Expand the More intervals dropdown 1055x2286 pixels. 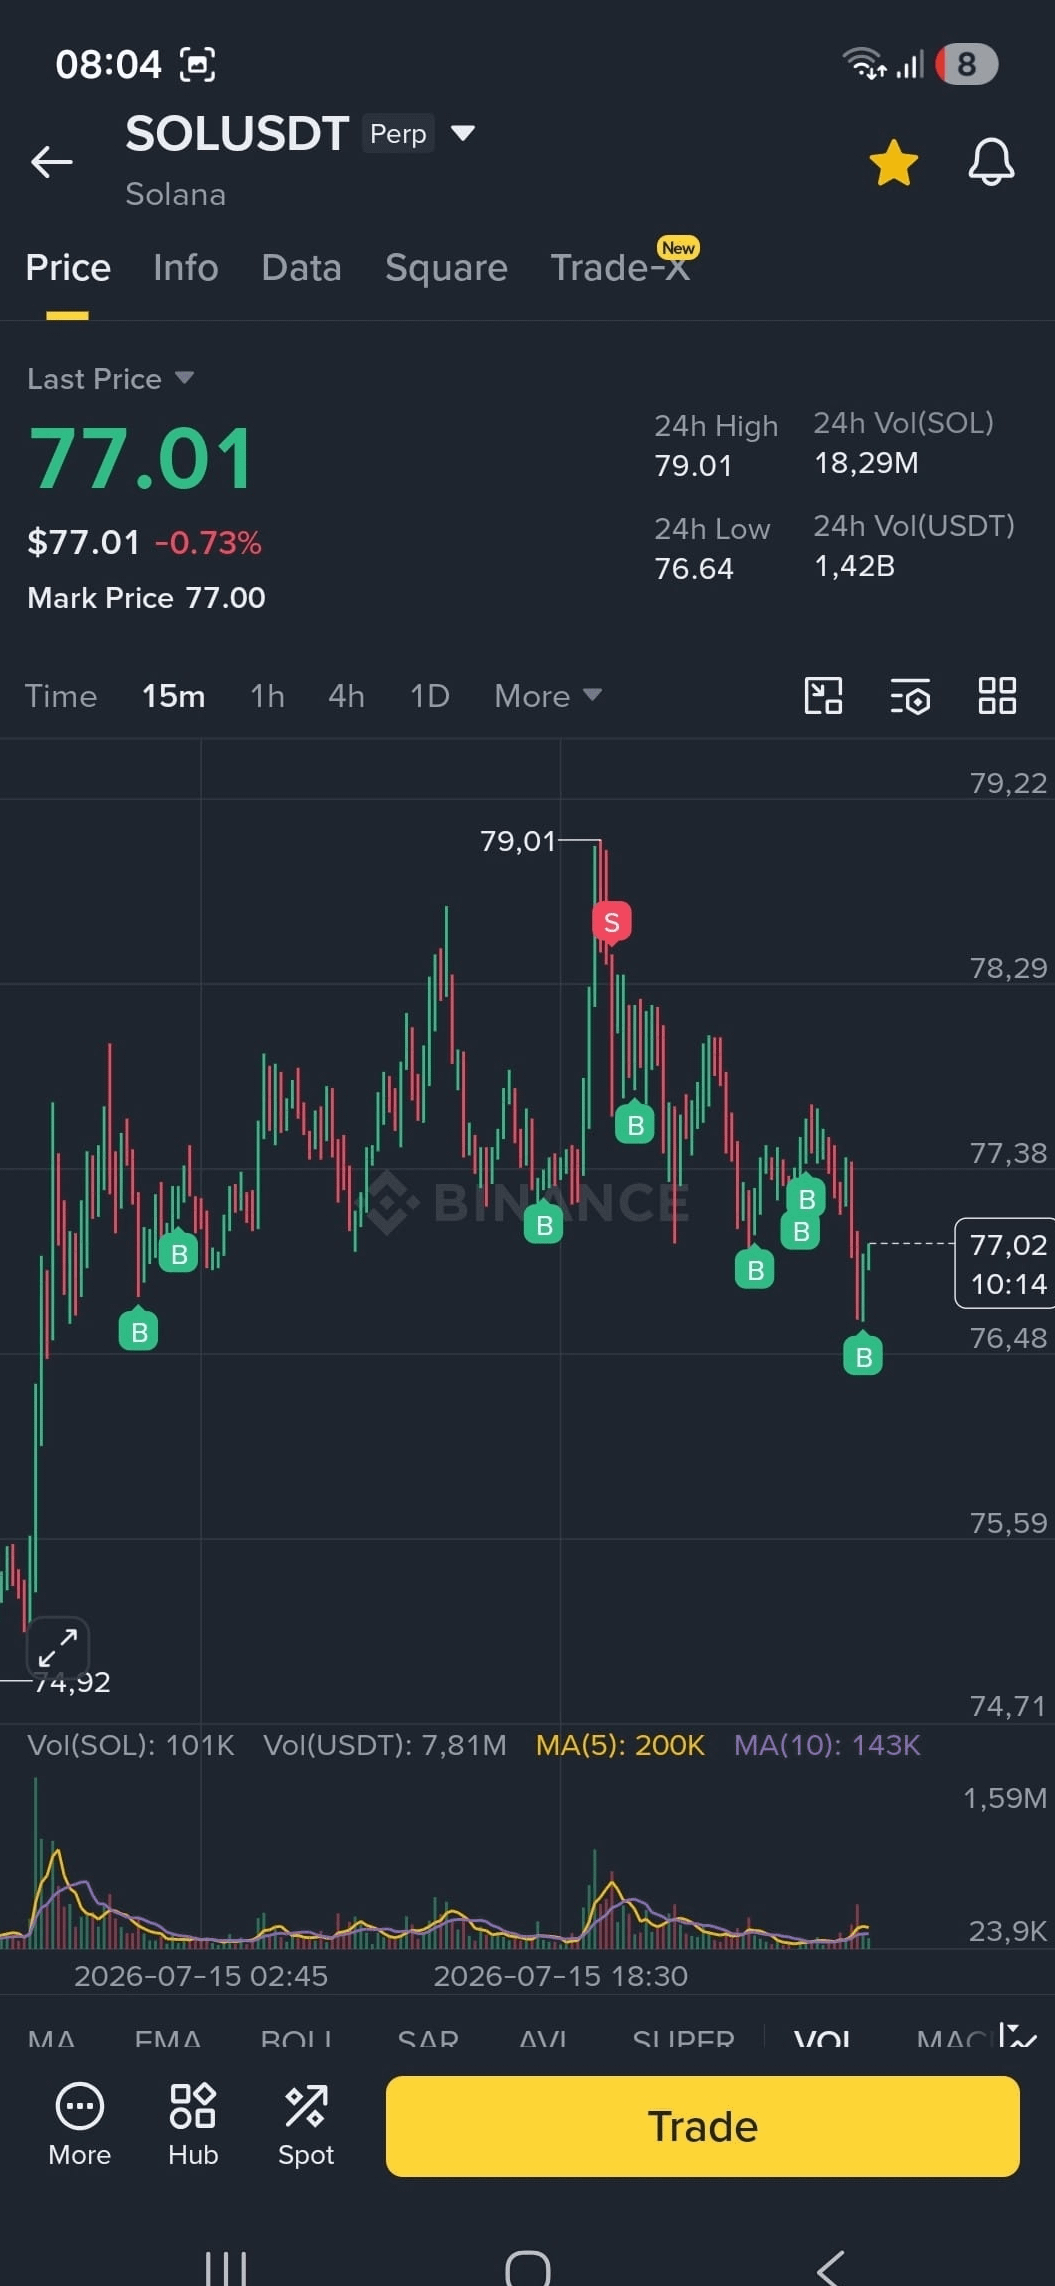tap(548, 696)
